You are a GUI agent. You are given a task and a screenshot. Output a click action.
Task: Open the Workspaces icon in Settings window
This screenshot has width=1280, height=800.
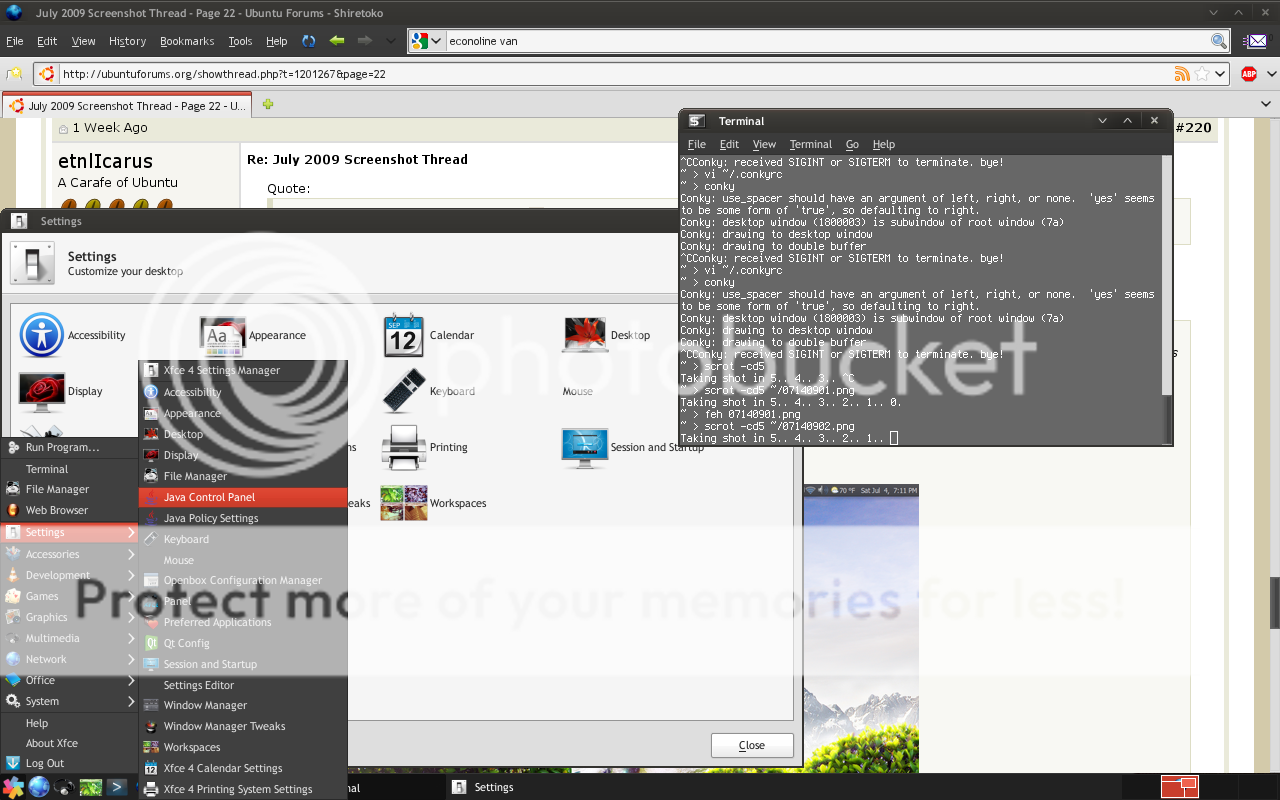coord(403,503)
